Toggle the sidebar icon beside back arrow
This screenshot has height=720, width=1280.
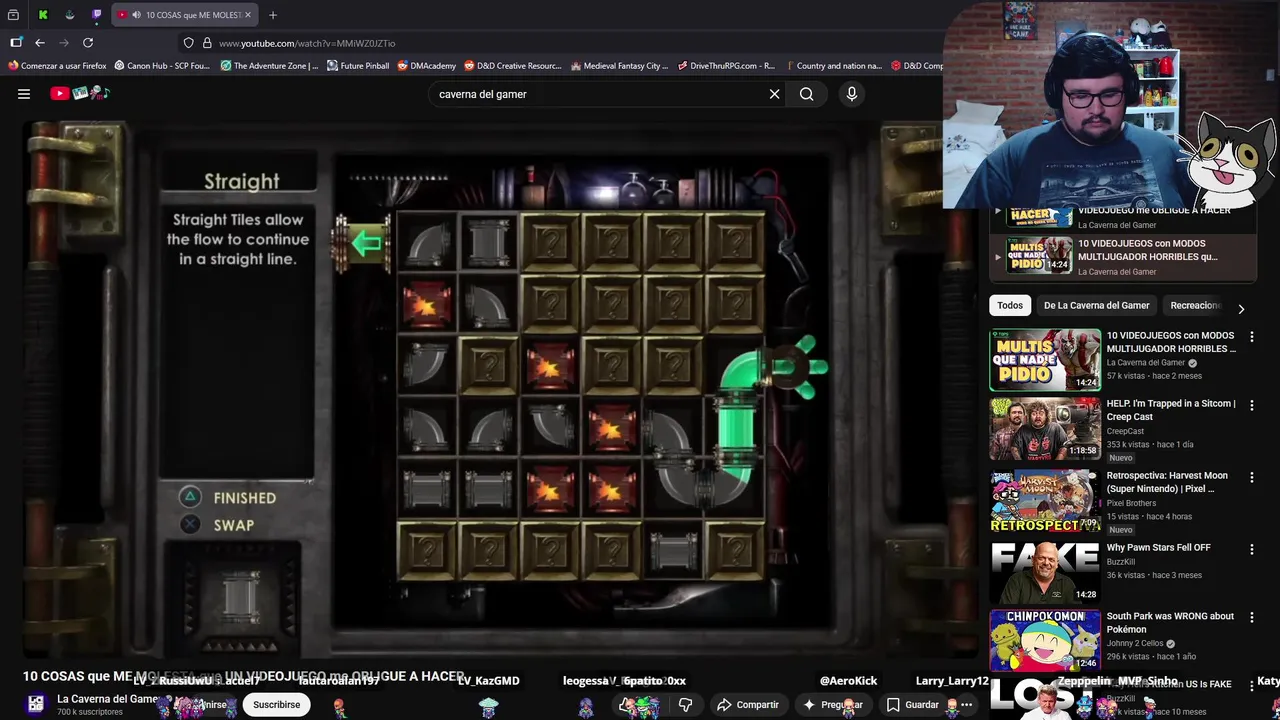point(16,43)
